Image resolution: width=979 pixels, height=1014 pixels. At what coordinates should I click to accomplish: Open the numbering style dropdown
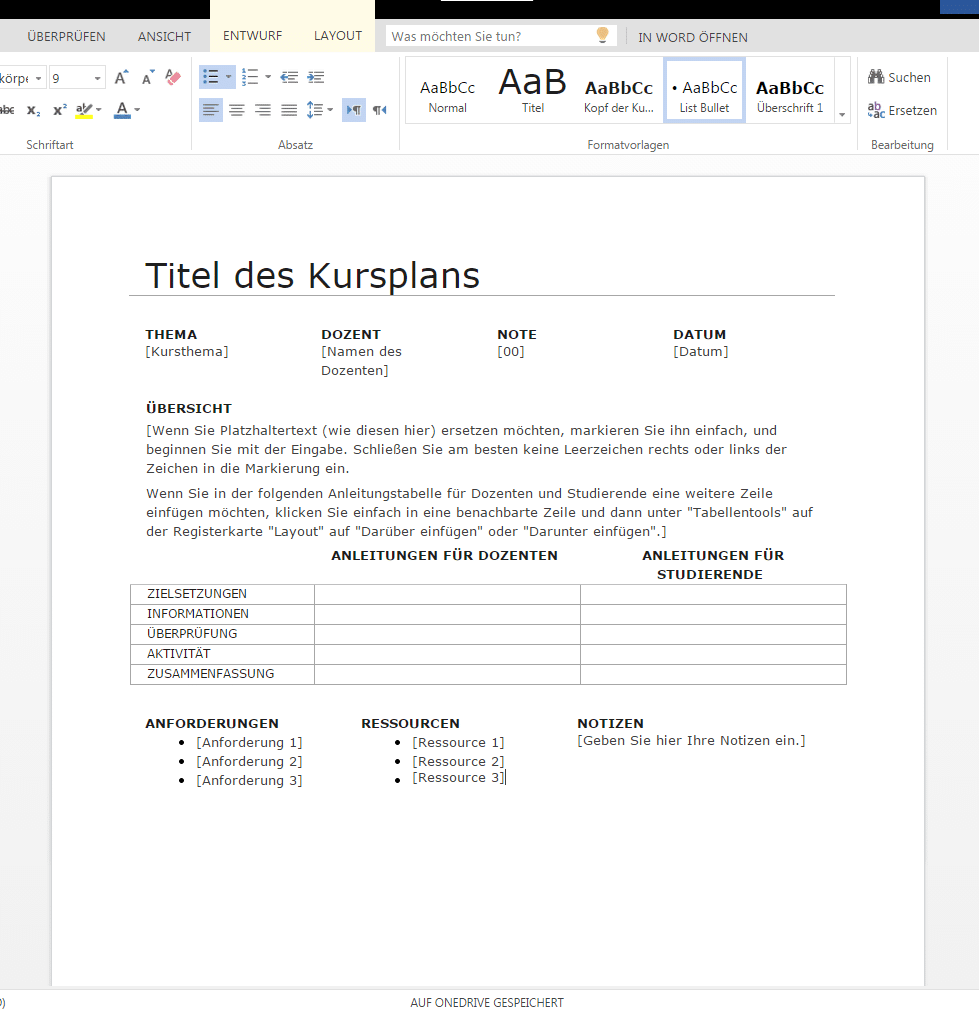click(268, 77)
